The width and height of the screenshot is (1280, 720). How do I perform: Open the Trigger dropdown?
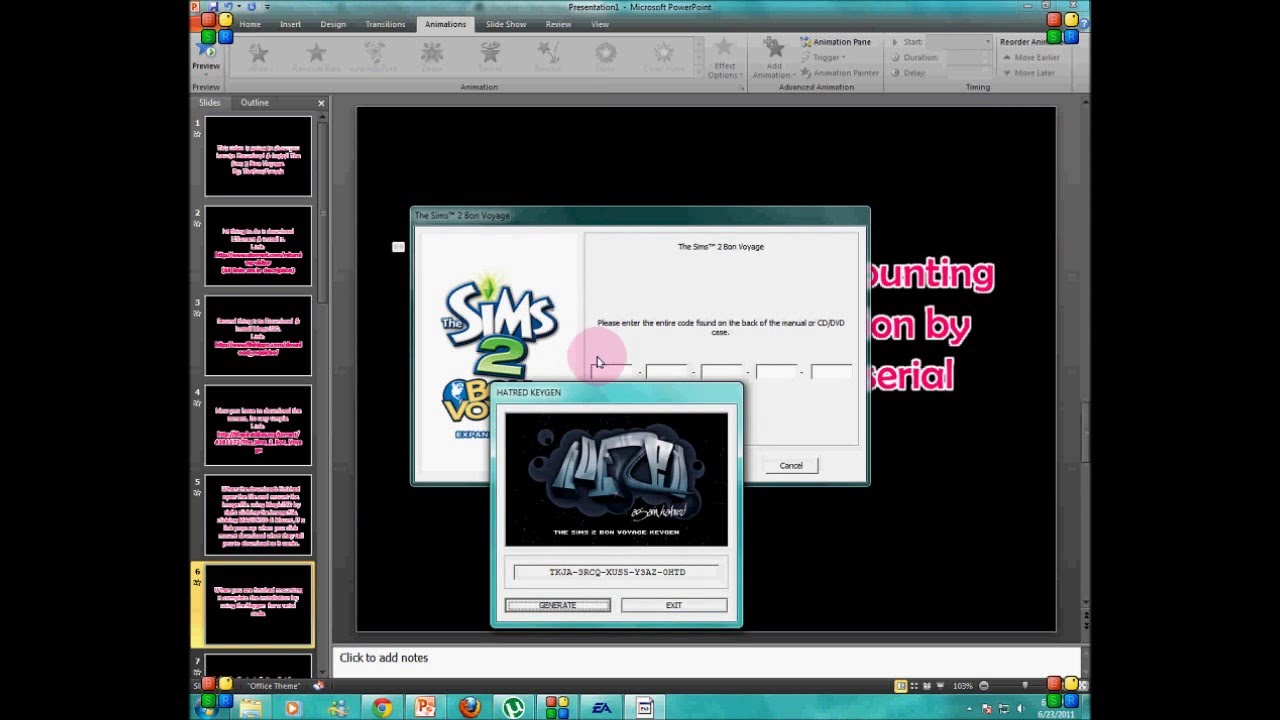(x=828, y=57)
